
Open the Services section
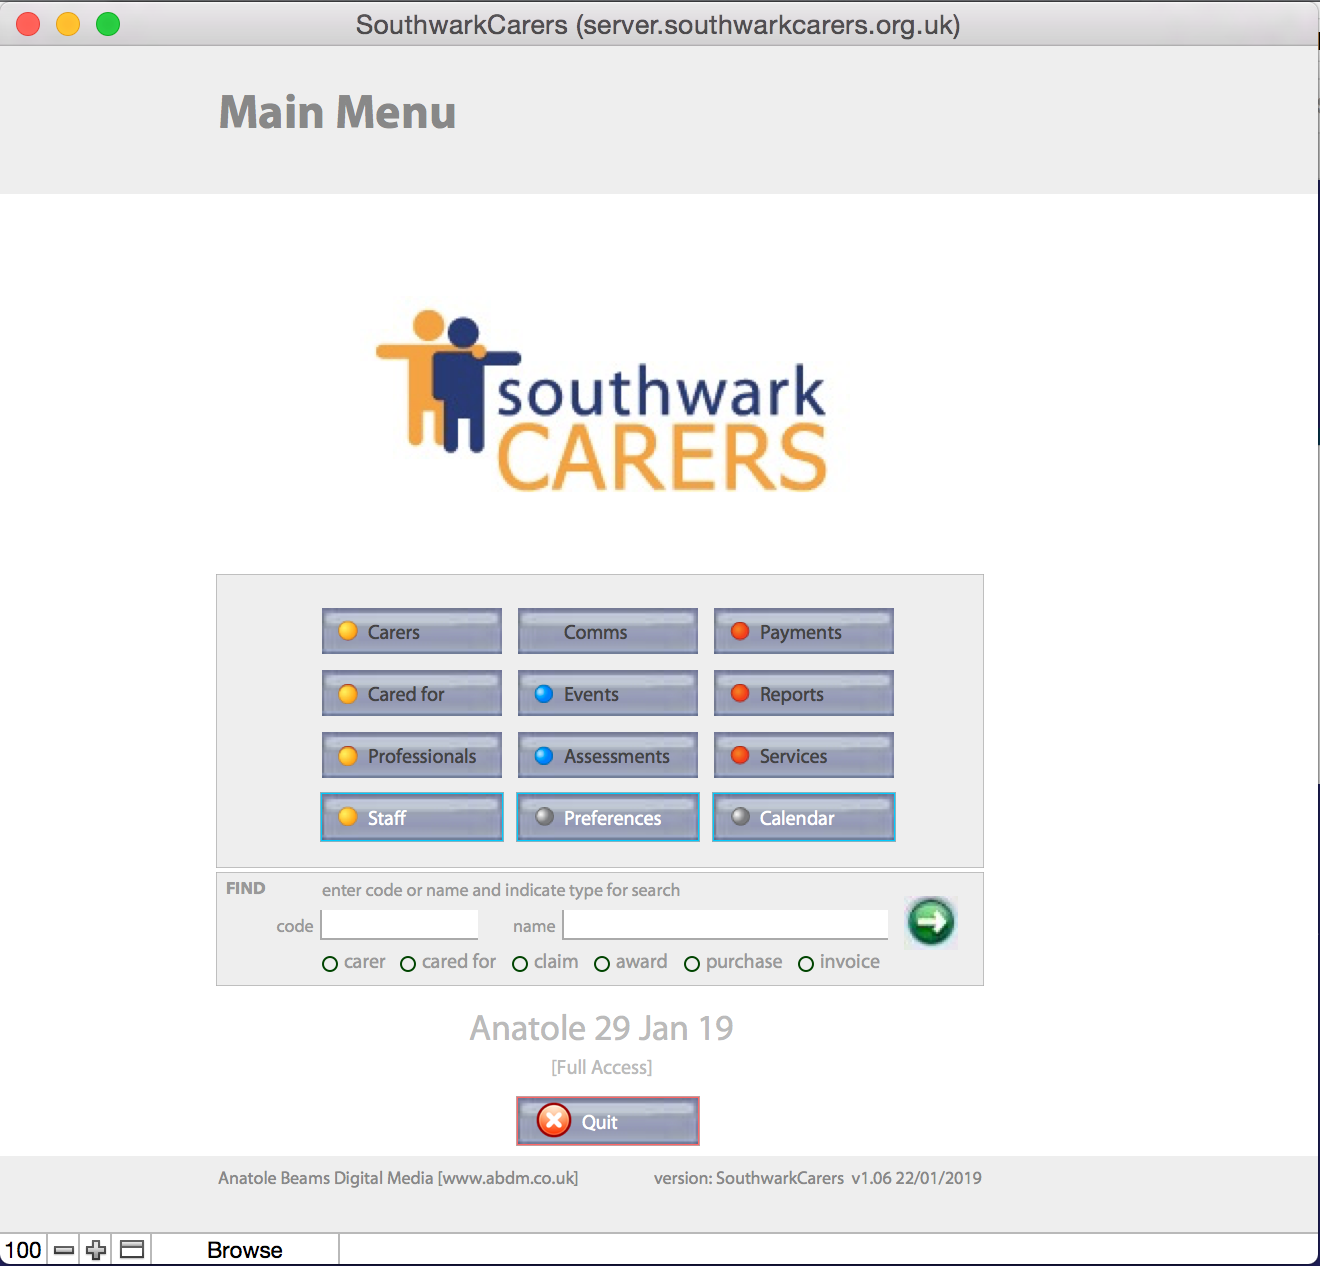[804, 755]
